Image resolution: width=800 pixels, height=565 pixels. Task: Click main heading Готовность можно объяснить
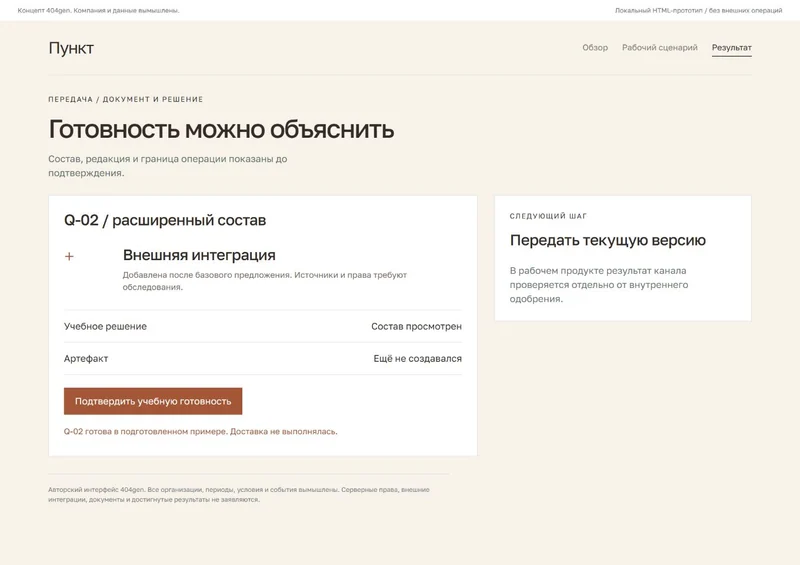[221, 129]
